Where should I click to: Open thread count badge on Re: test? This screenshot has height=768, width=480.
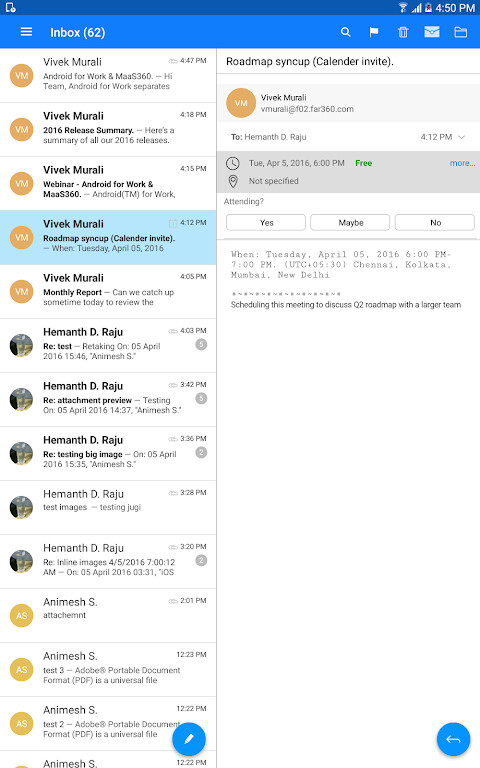(x=201, y=344)
